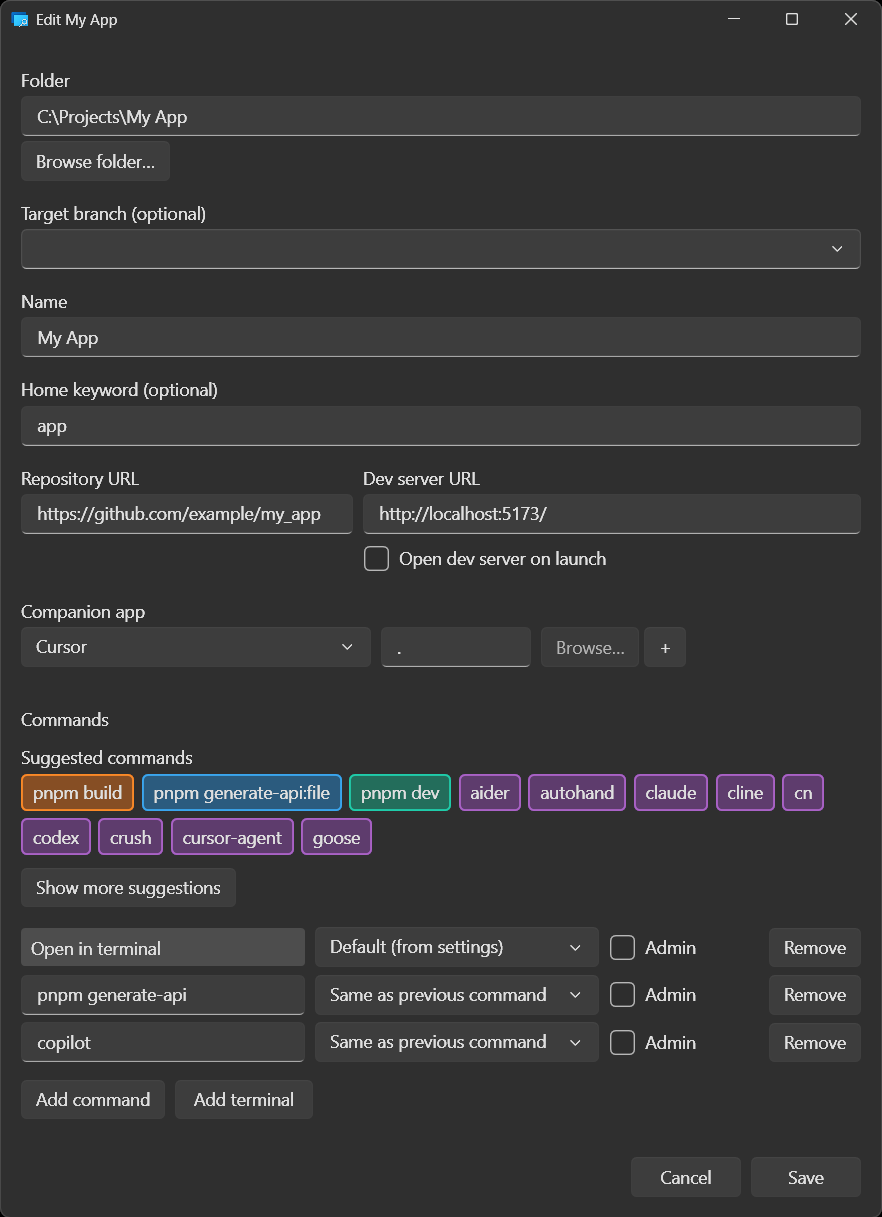Remove the copilot command
The height and width of the screenshot is (1217, 882).
click(815, 1042)
